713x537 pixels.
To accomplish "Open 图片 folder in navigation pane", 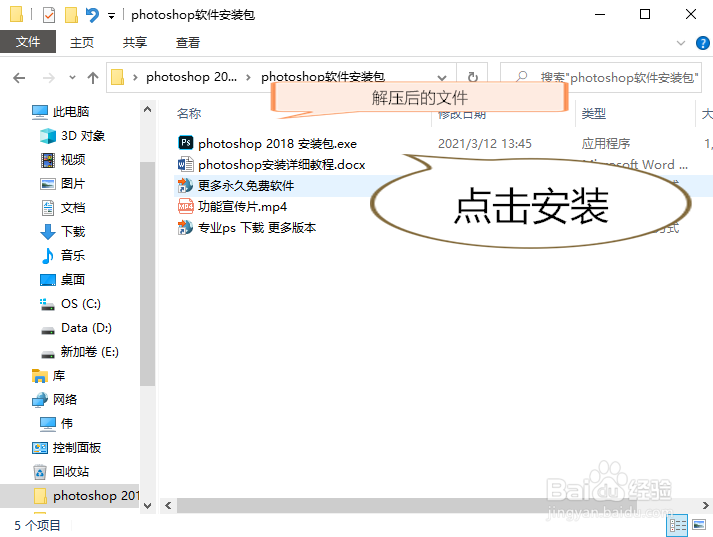I will (73, 184).
